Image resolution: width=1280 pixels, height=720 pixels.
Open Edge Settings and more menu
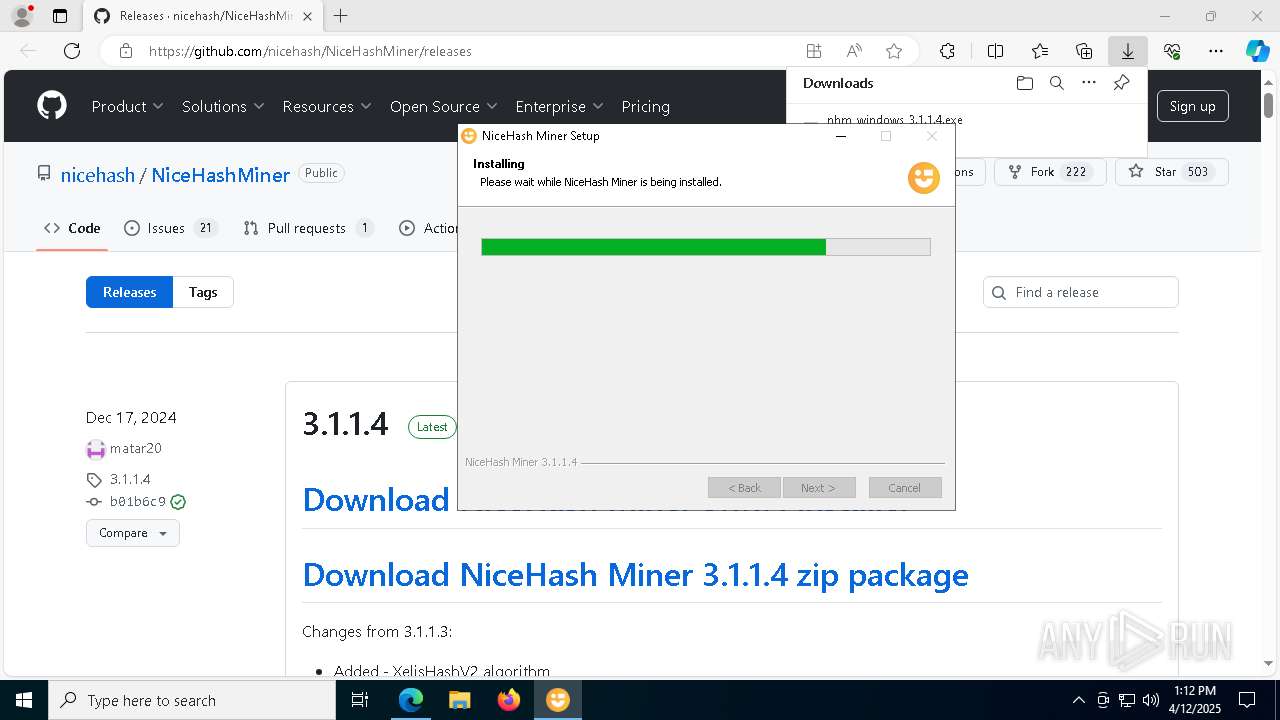1216,51
